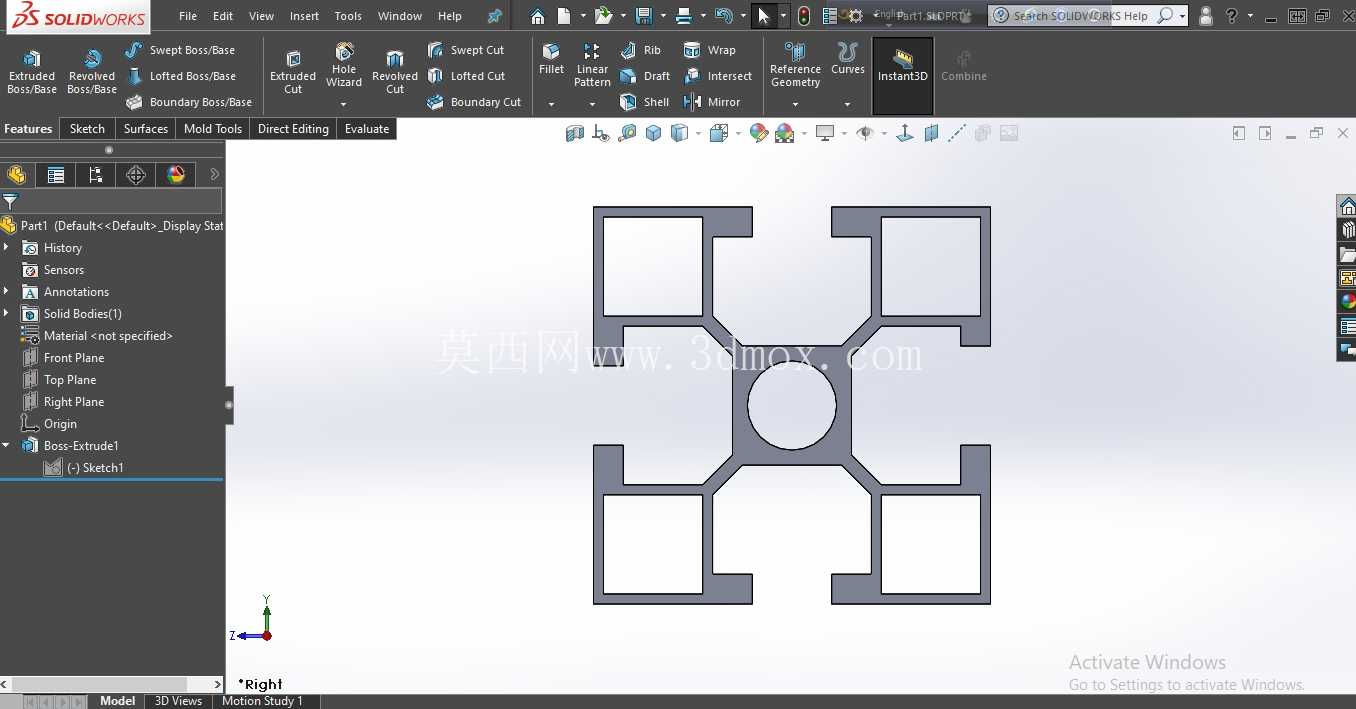Select Top Plane in feature tree
Screen dimensions: 1356x709
coord(59,380)
